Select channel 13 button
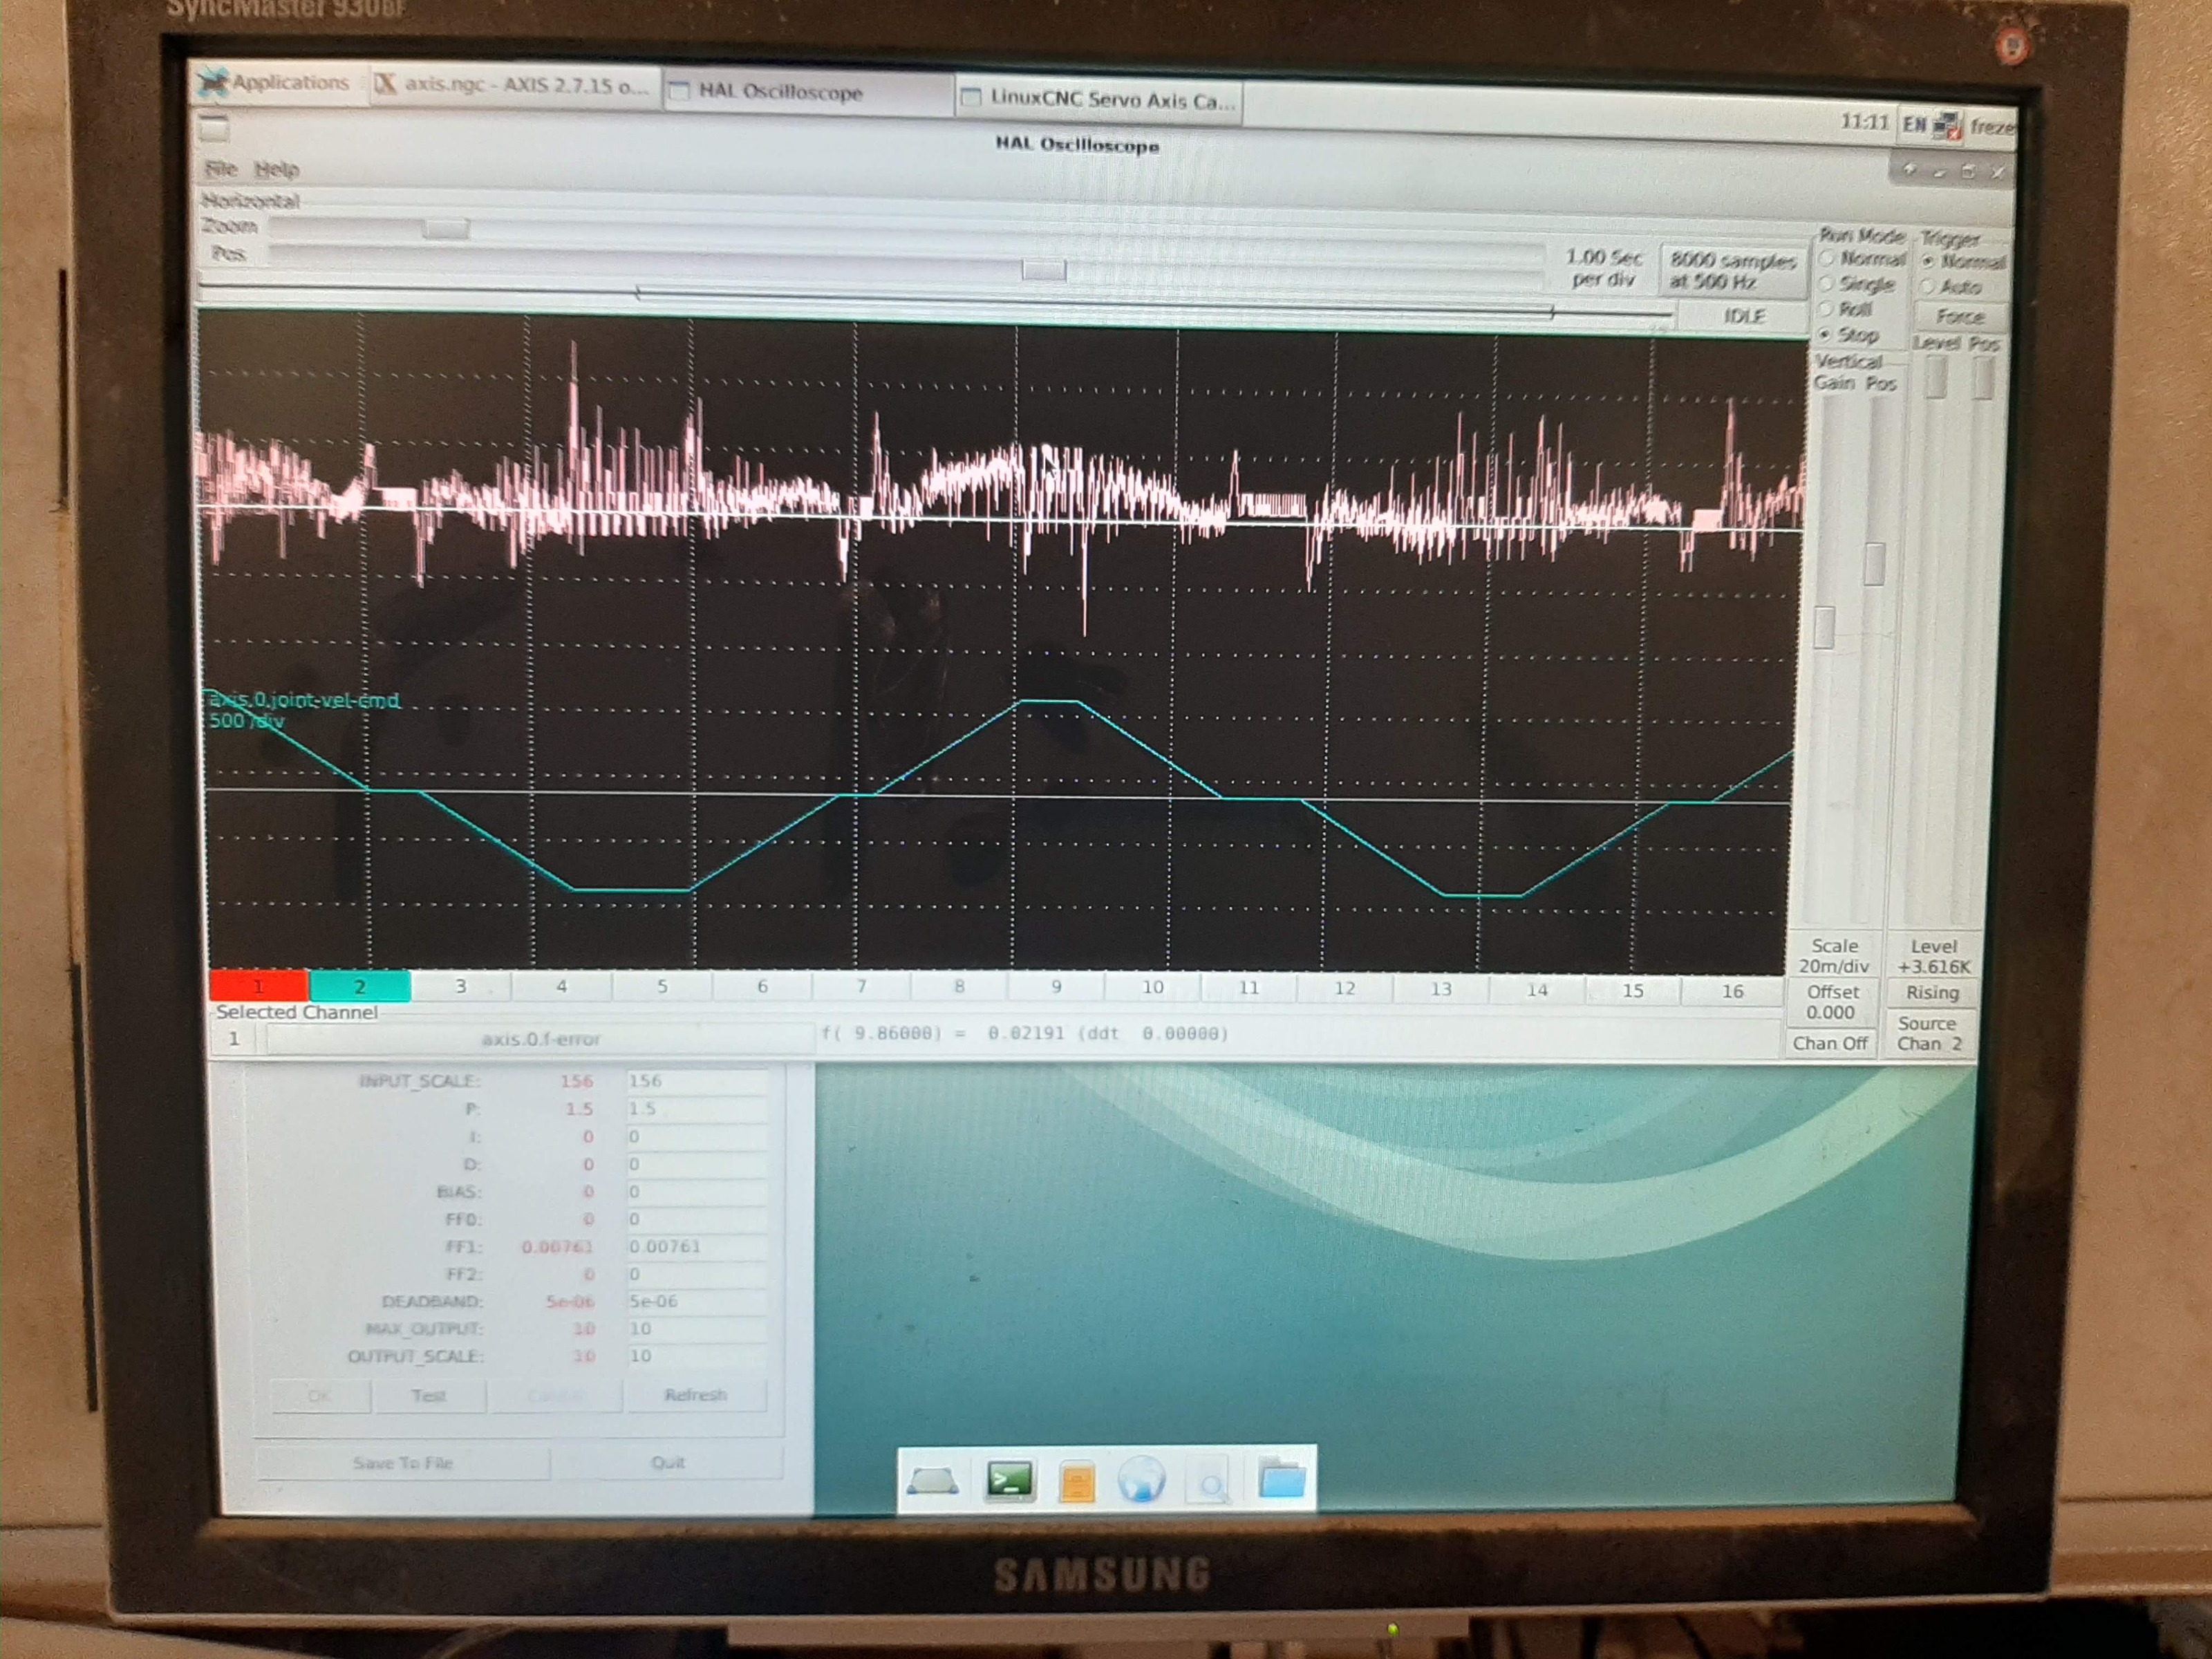This screenshot has width=2212, height=1659. 1440,989
